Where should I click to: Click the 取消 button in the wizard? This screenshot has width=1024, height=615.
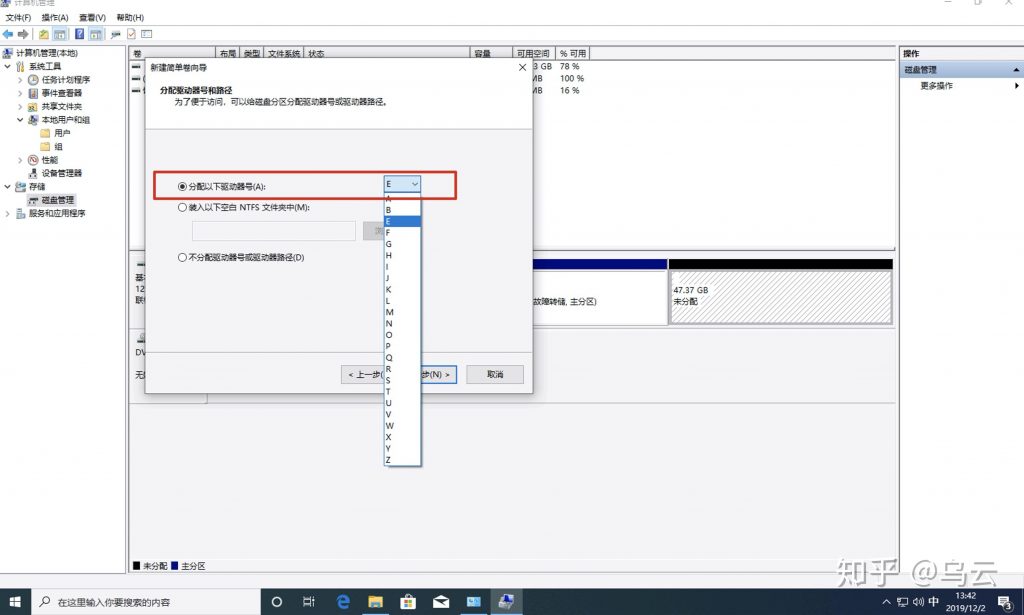pyautogui.click(x=495, y=374)
